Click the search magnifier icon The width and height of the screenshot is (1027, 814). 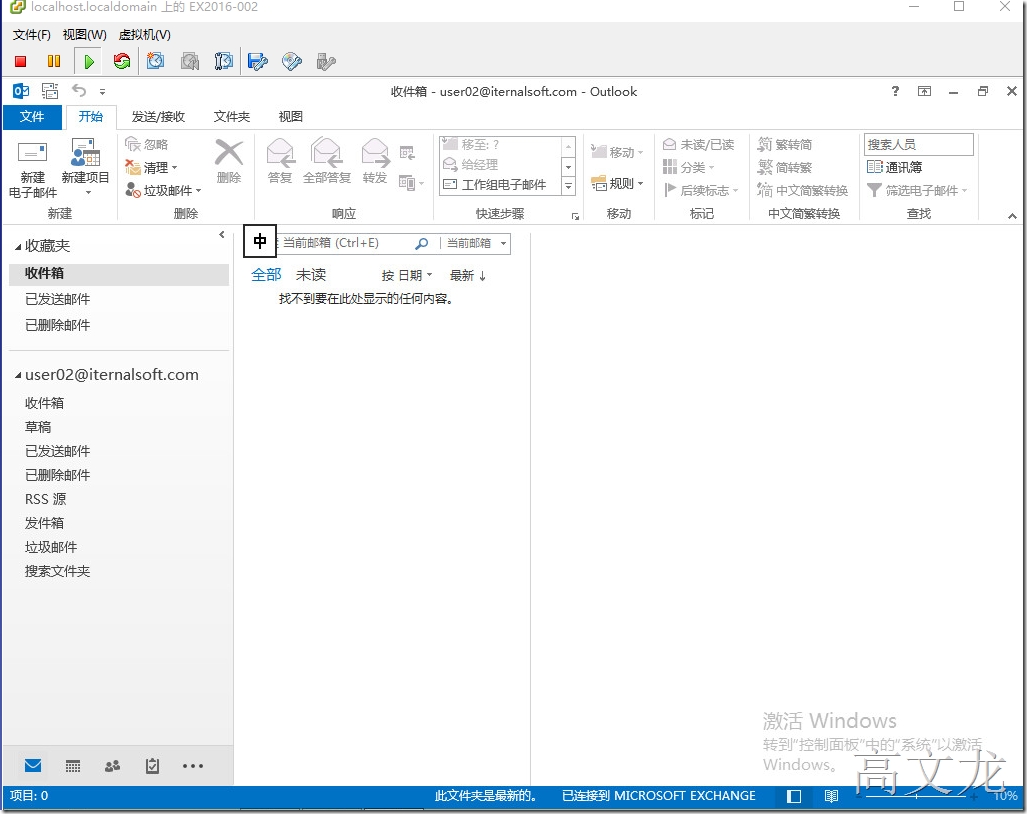(x=422, y=243)
